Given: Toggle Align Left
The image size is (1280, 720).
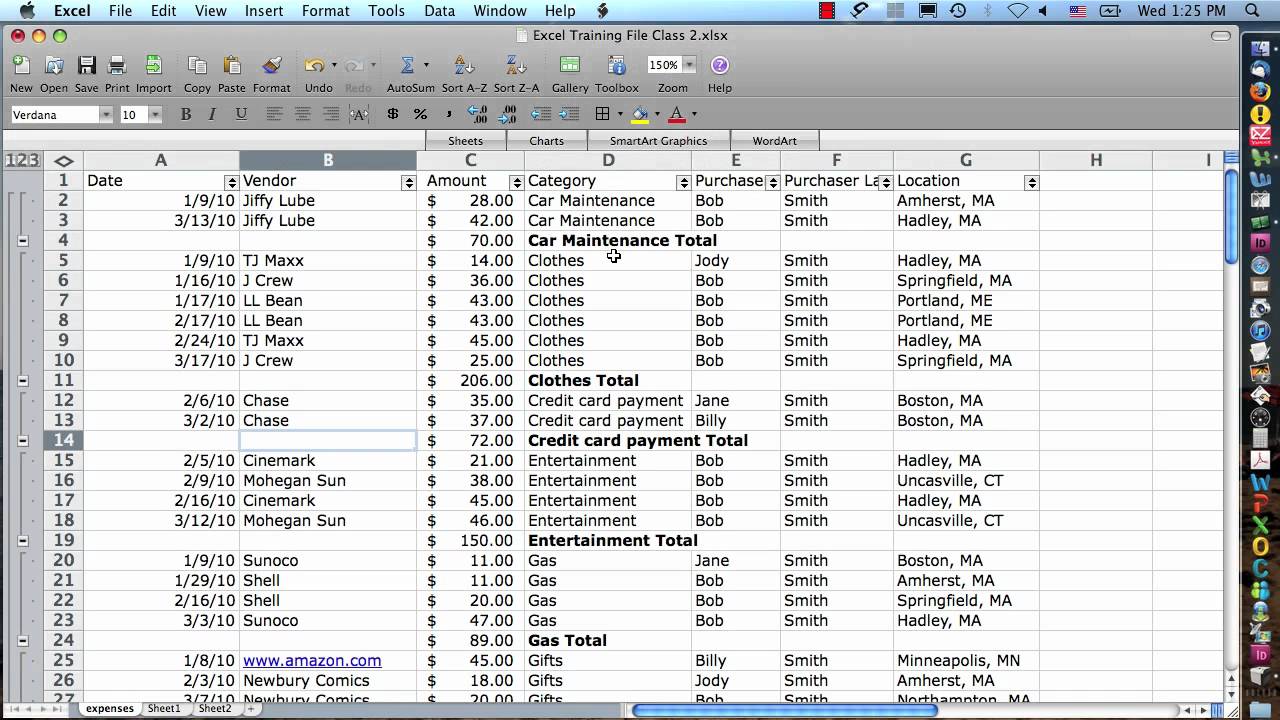Looking at the screenshot, I should click(x=274, y=115).
